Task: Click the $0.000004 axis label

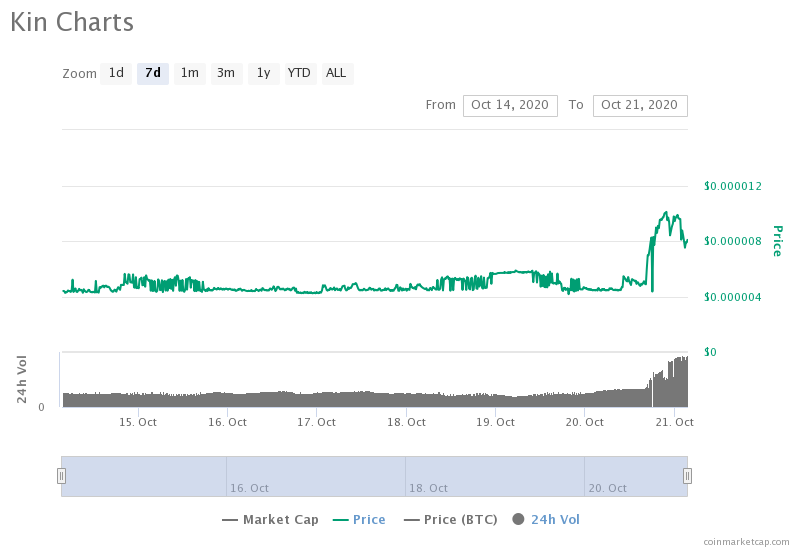Action: click(x=733, y=297)
